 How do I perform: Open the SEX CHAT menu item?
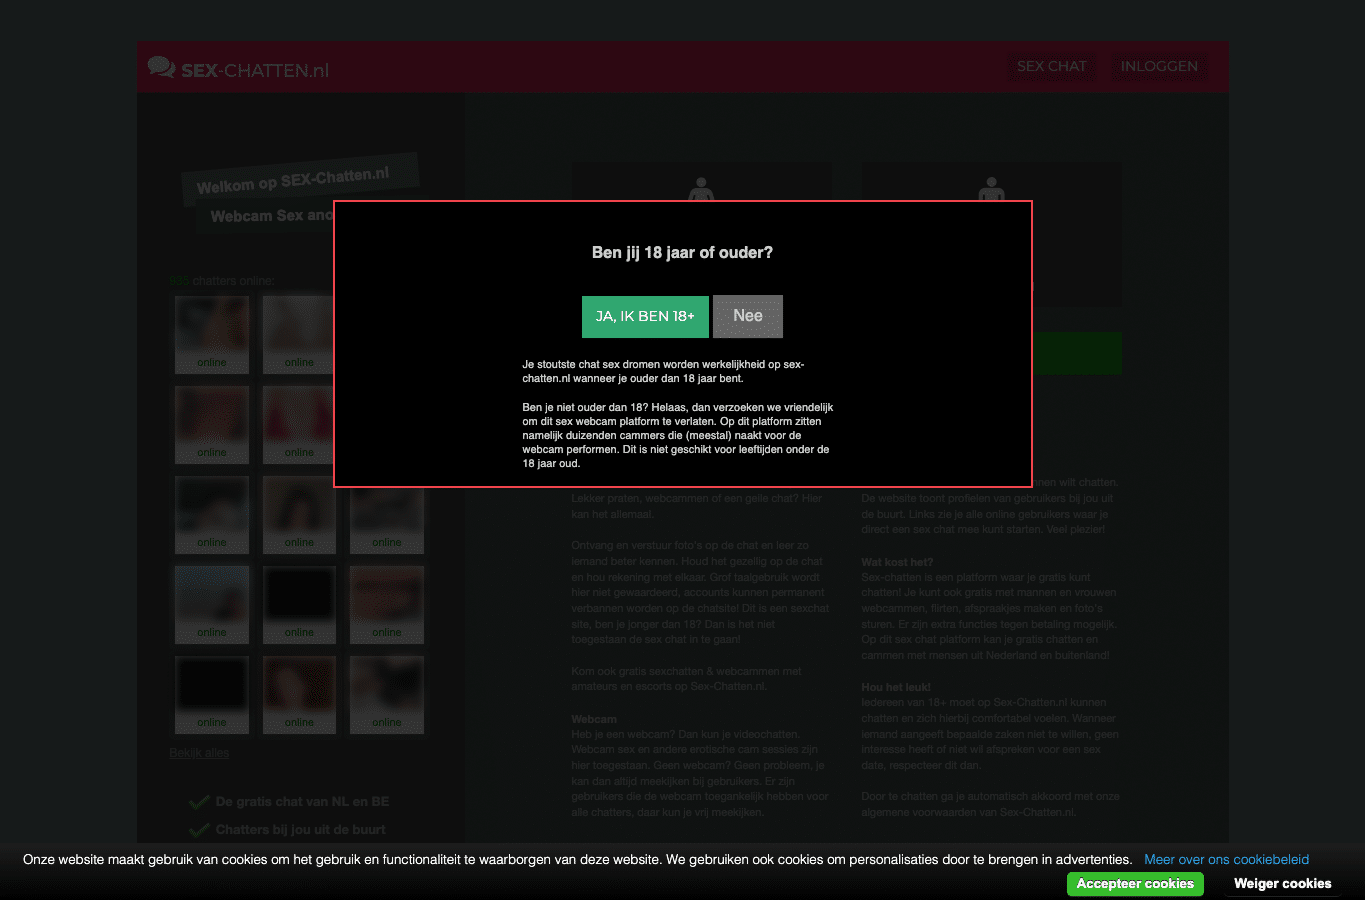[x=1051, y=66]
